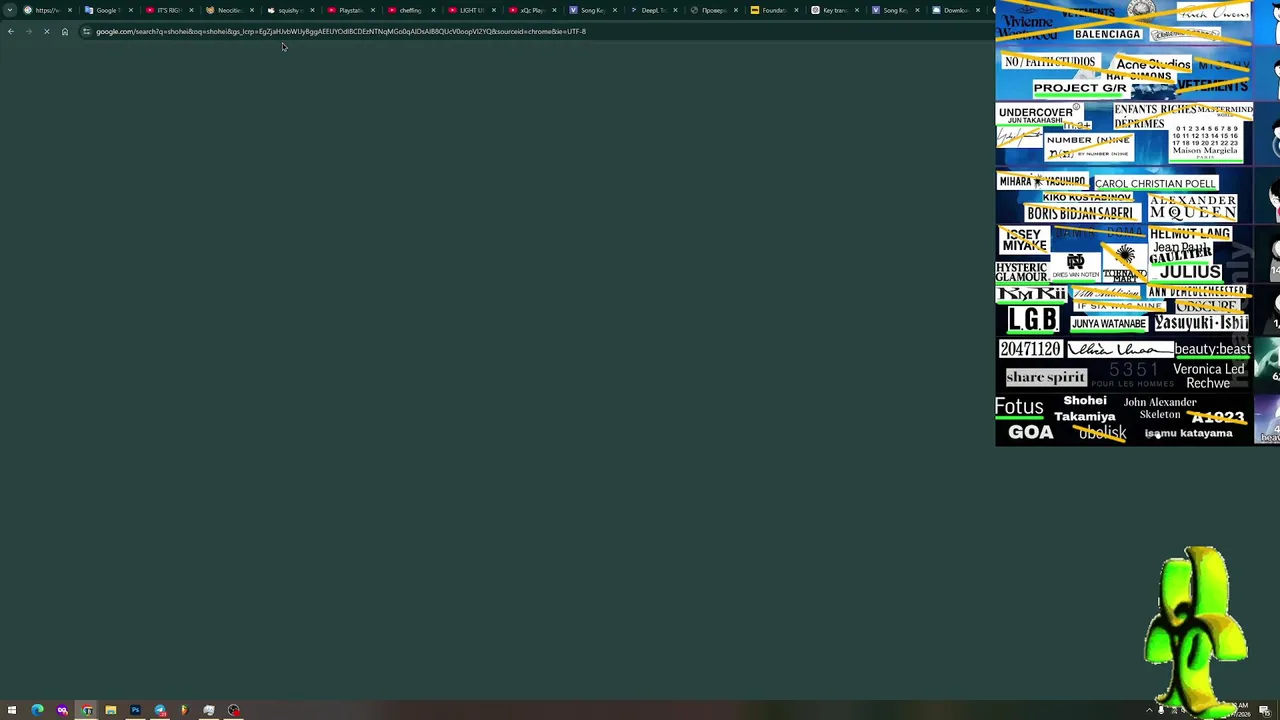The width and height of the screenshot is (1280, 720).
Task: Close the DeepL tab
Action: pos(675,10)
